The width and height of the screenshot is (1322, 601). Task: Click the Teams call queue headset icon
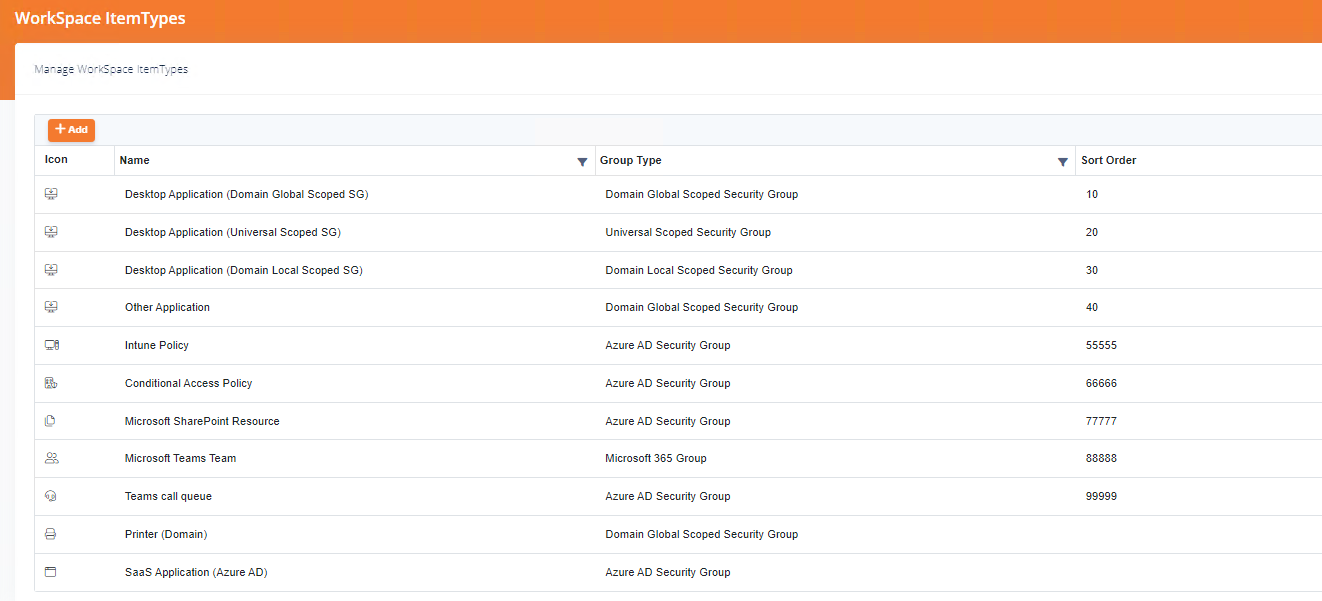[51, 496]
